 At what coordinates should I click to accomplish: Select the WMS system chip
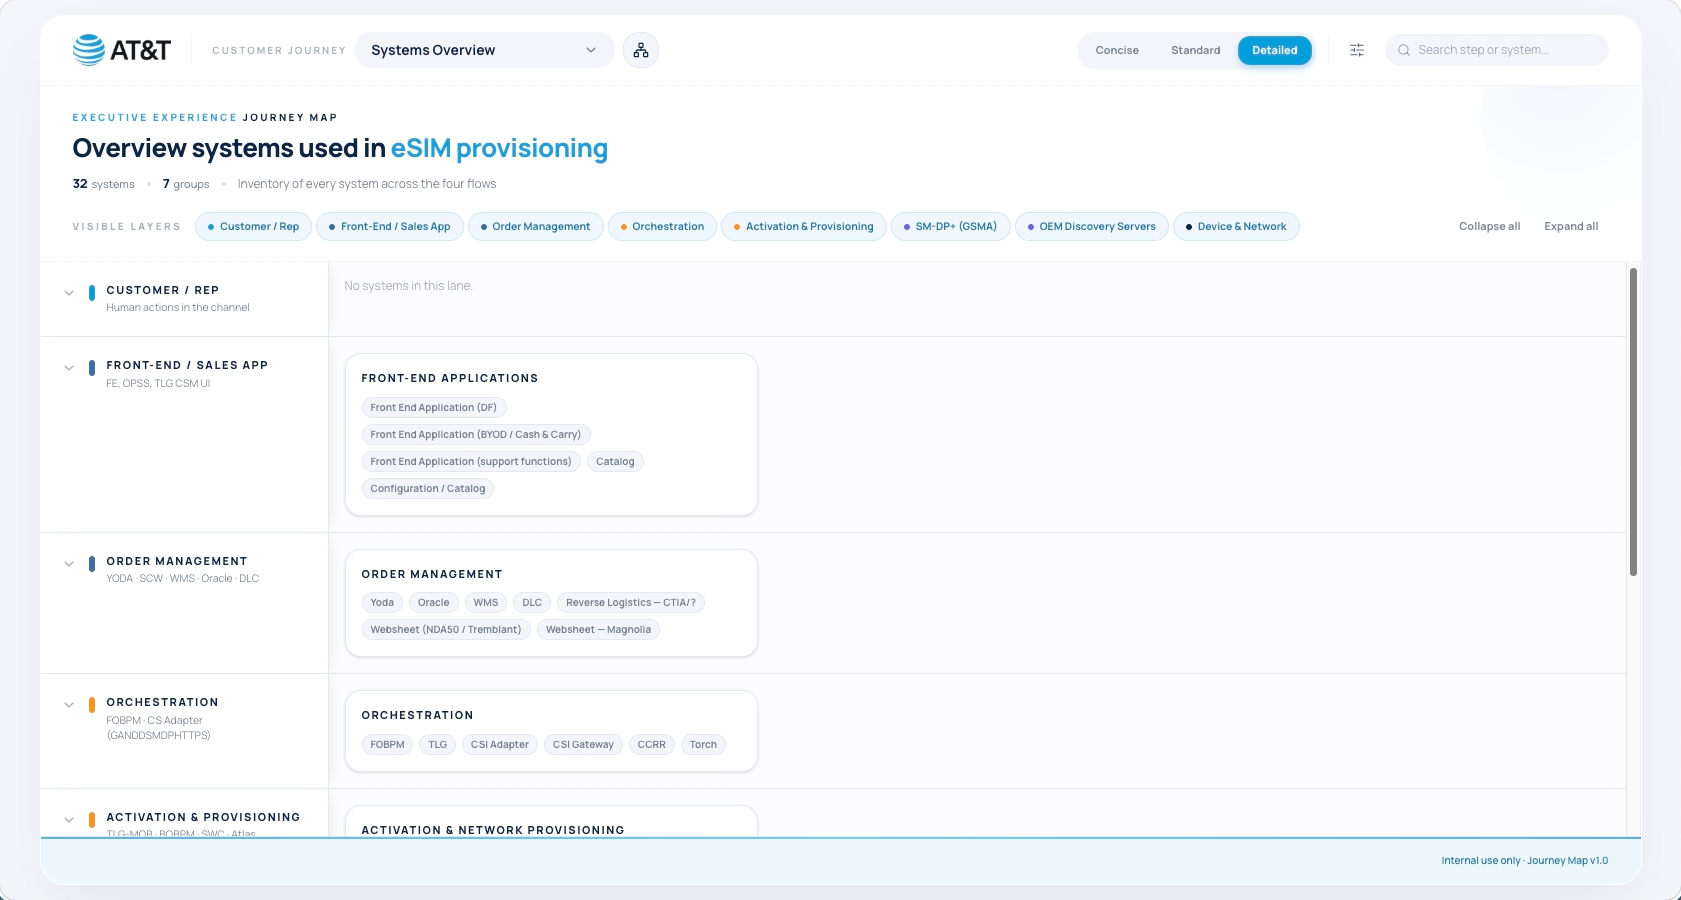point(486,603)
